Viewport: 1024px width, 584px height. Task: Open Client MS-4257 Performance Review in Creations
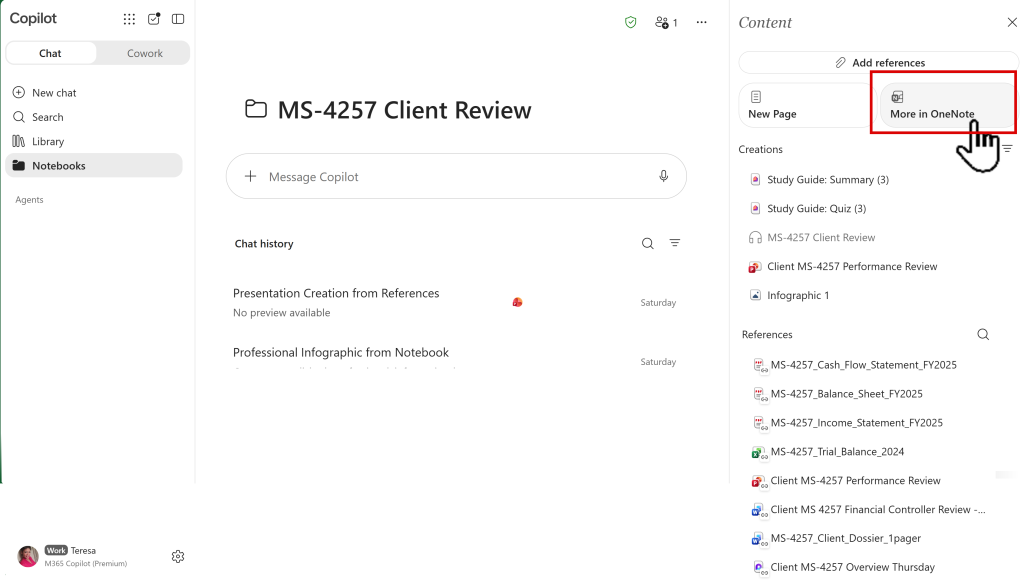(852, 267)
